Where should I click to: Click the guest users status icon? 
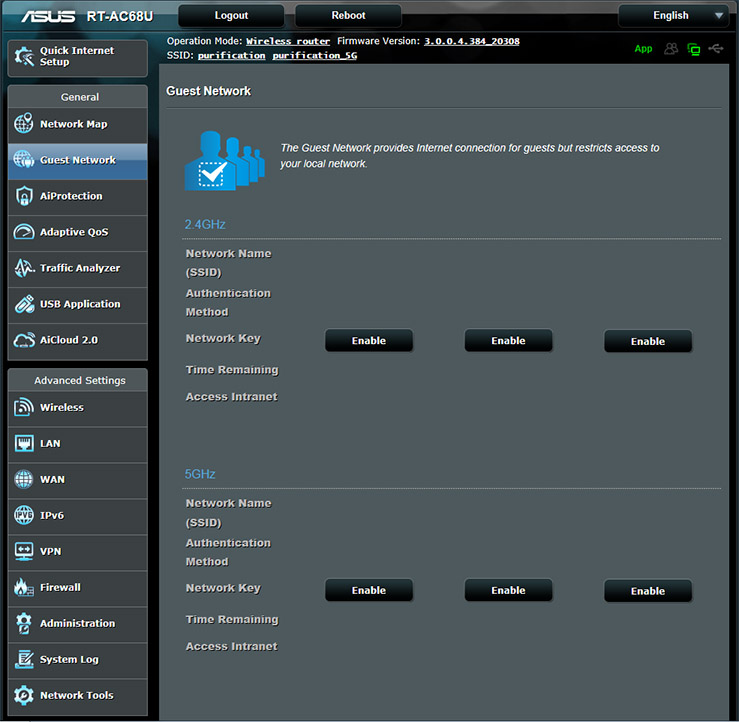(671, 49)
